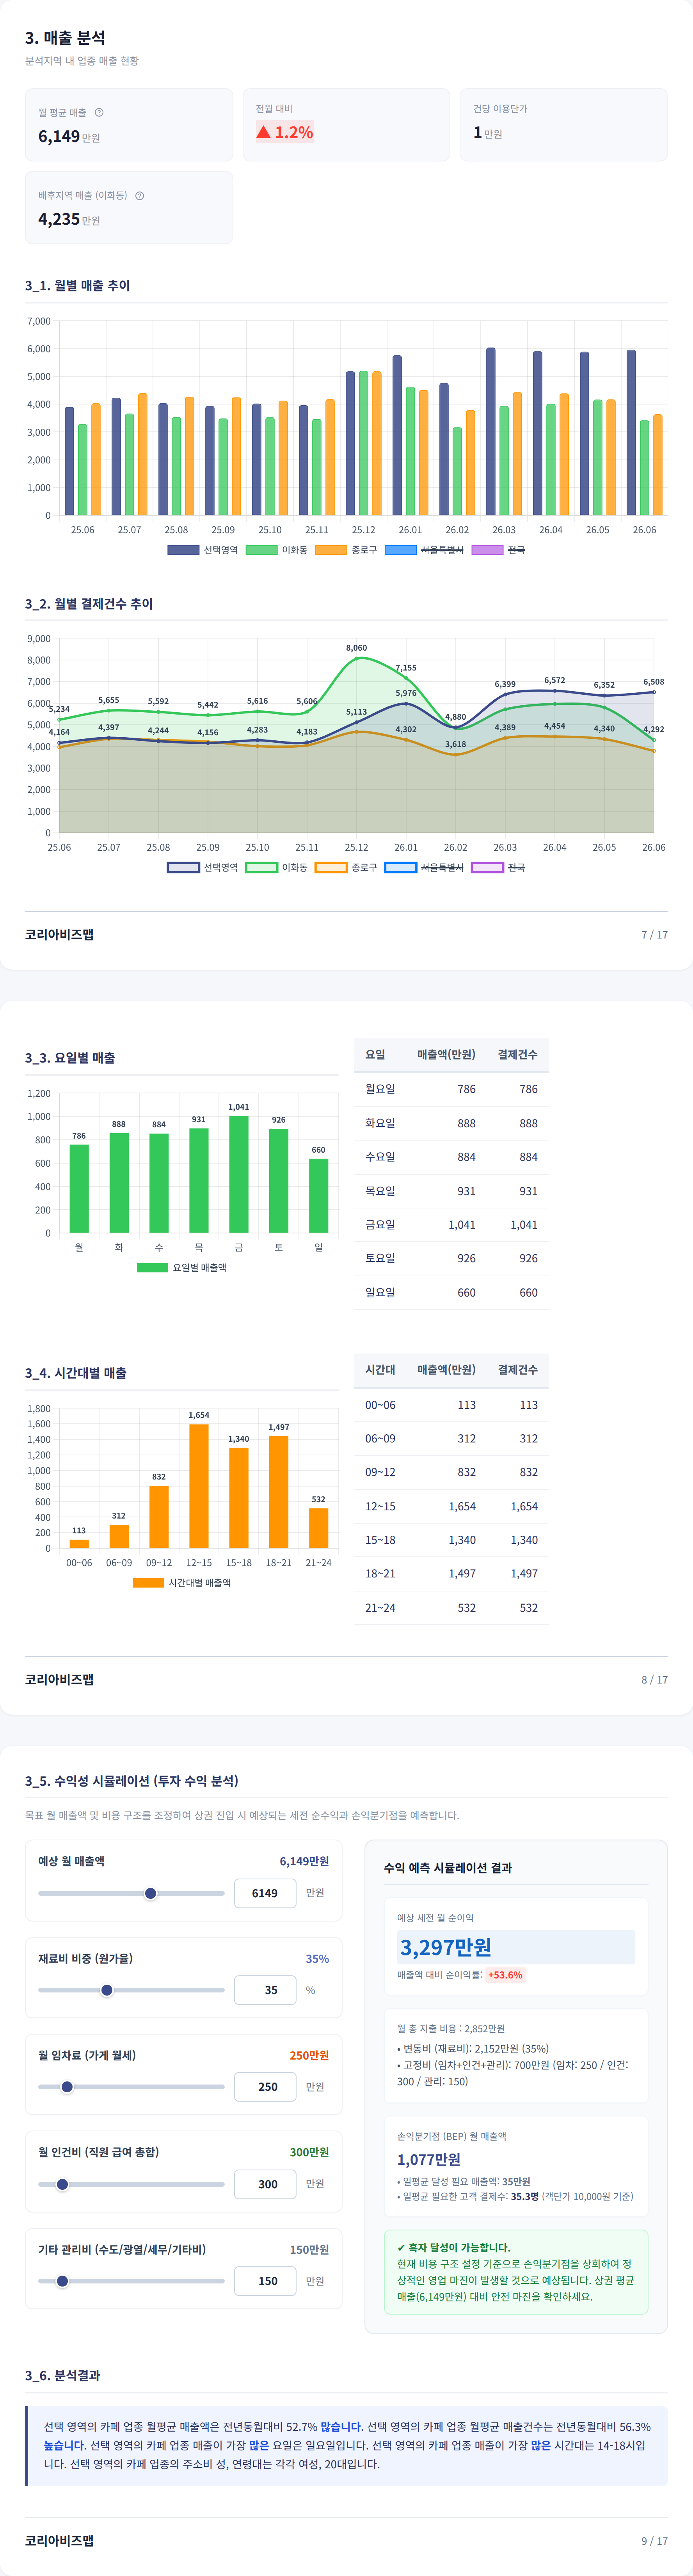Show 전국 series in 월별 매출 추이 chart
Image resolution: width=693 pixels, height=2576 pixels.
point(498,550)
